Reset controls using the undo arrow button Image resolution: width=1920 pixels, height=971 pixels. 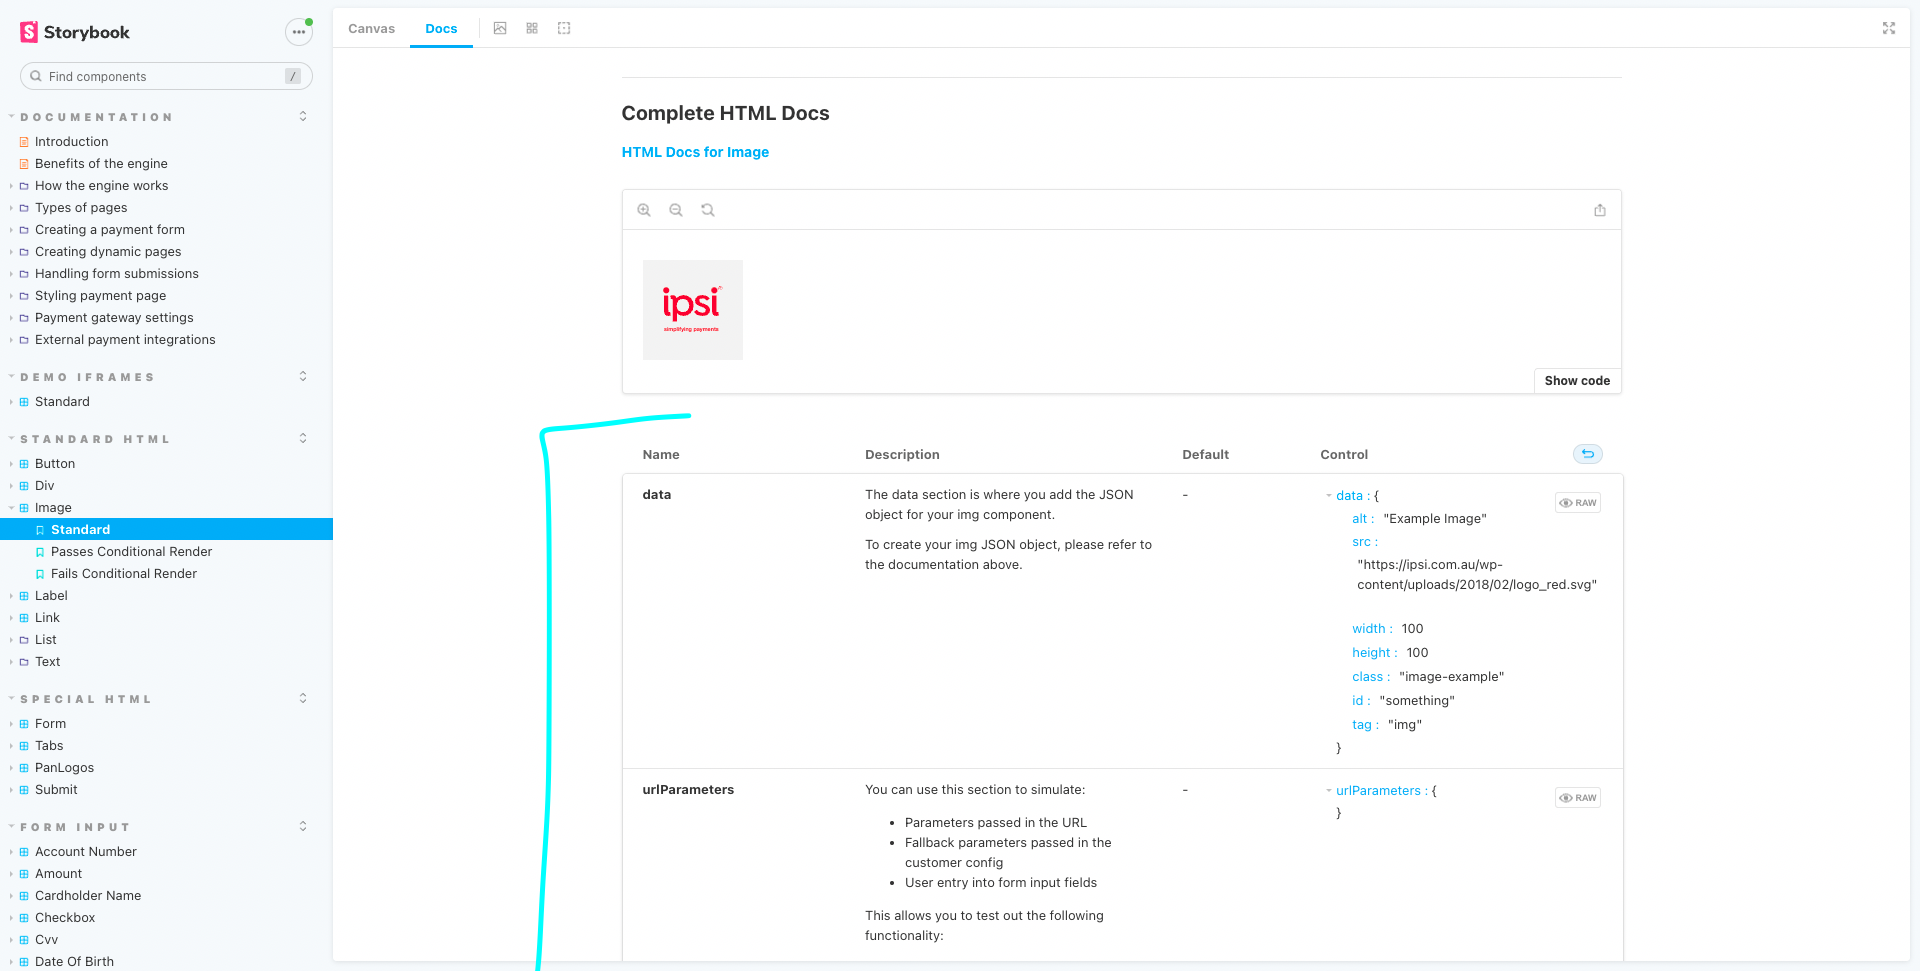[x=1588, y=454]
